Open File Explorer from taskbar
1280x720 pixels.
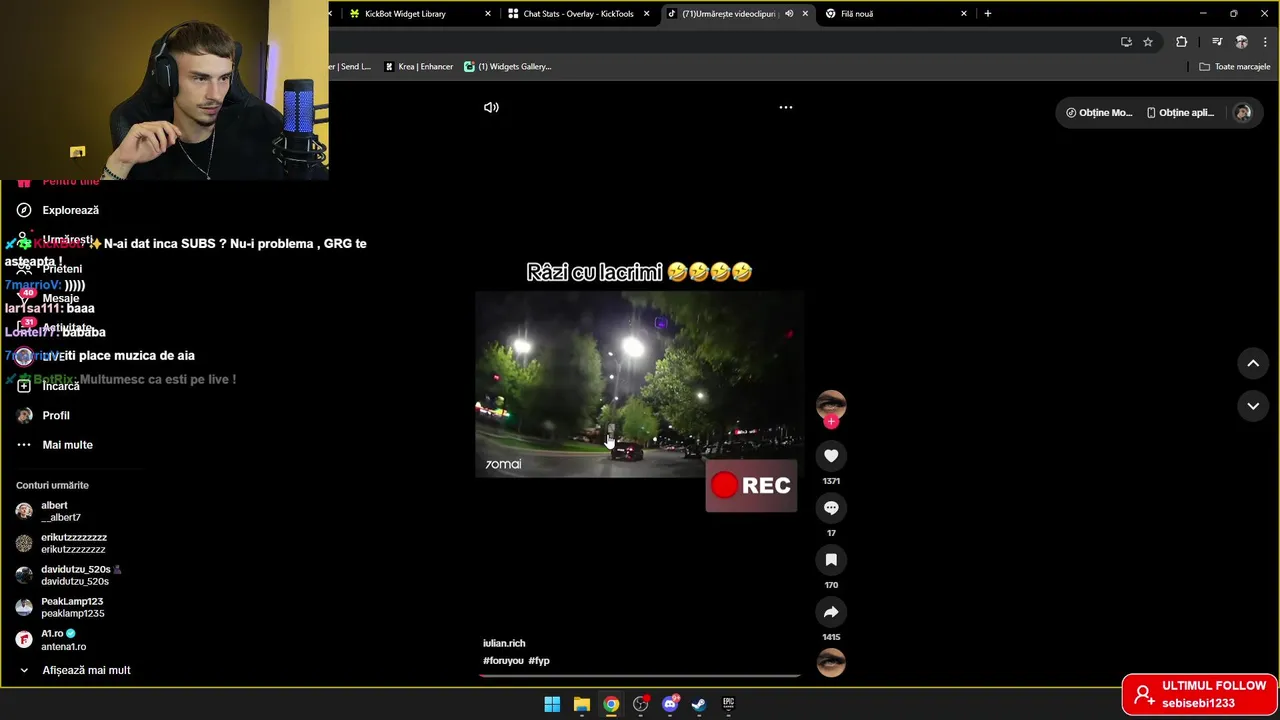pyautogui.click(x=582, y=705)
